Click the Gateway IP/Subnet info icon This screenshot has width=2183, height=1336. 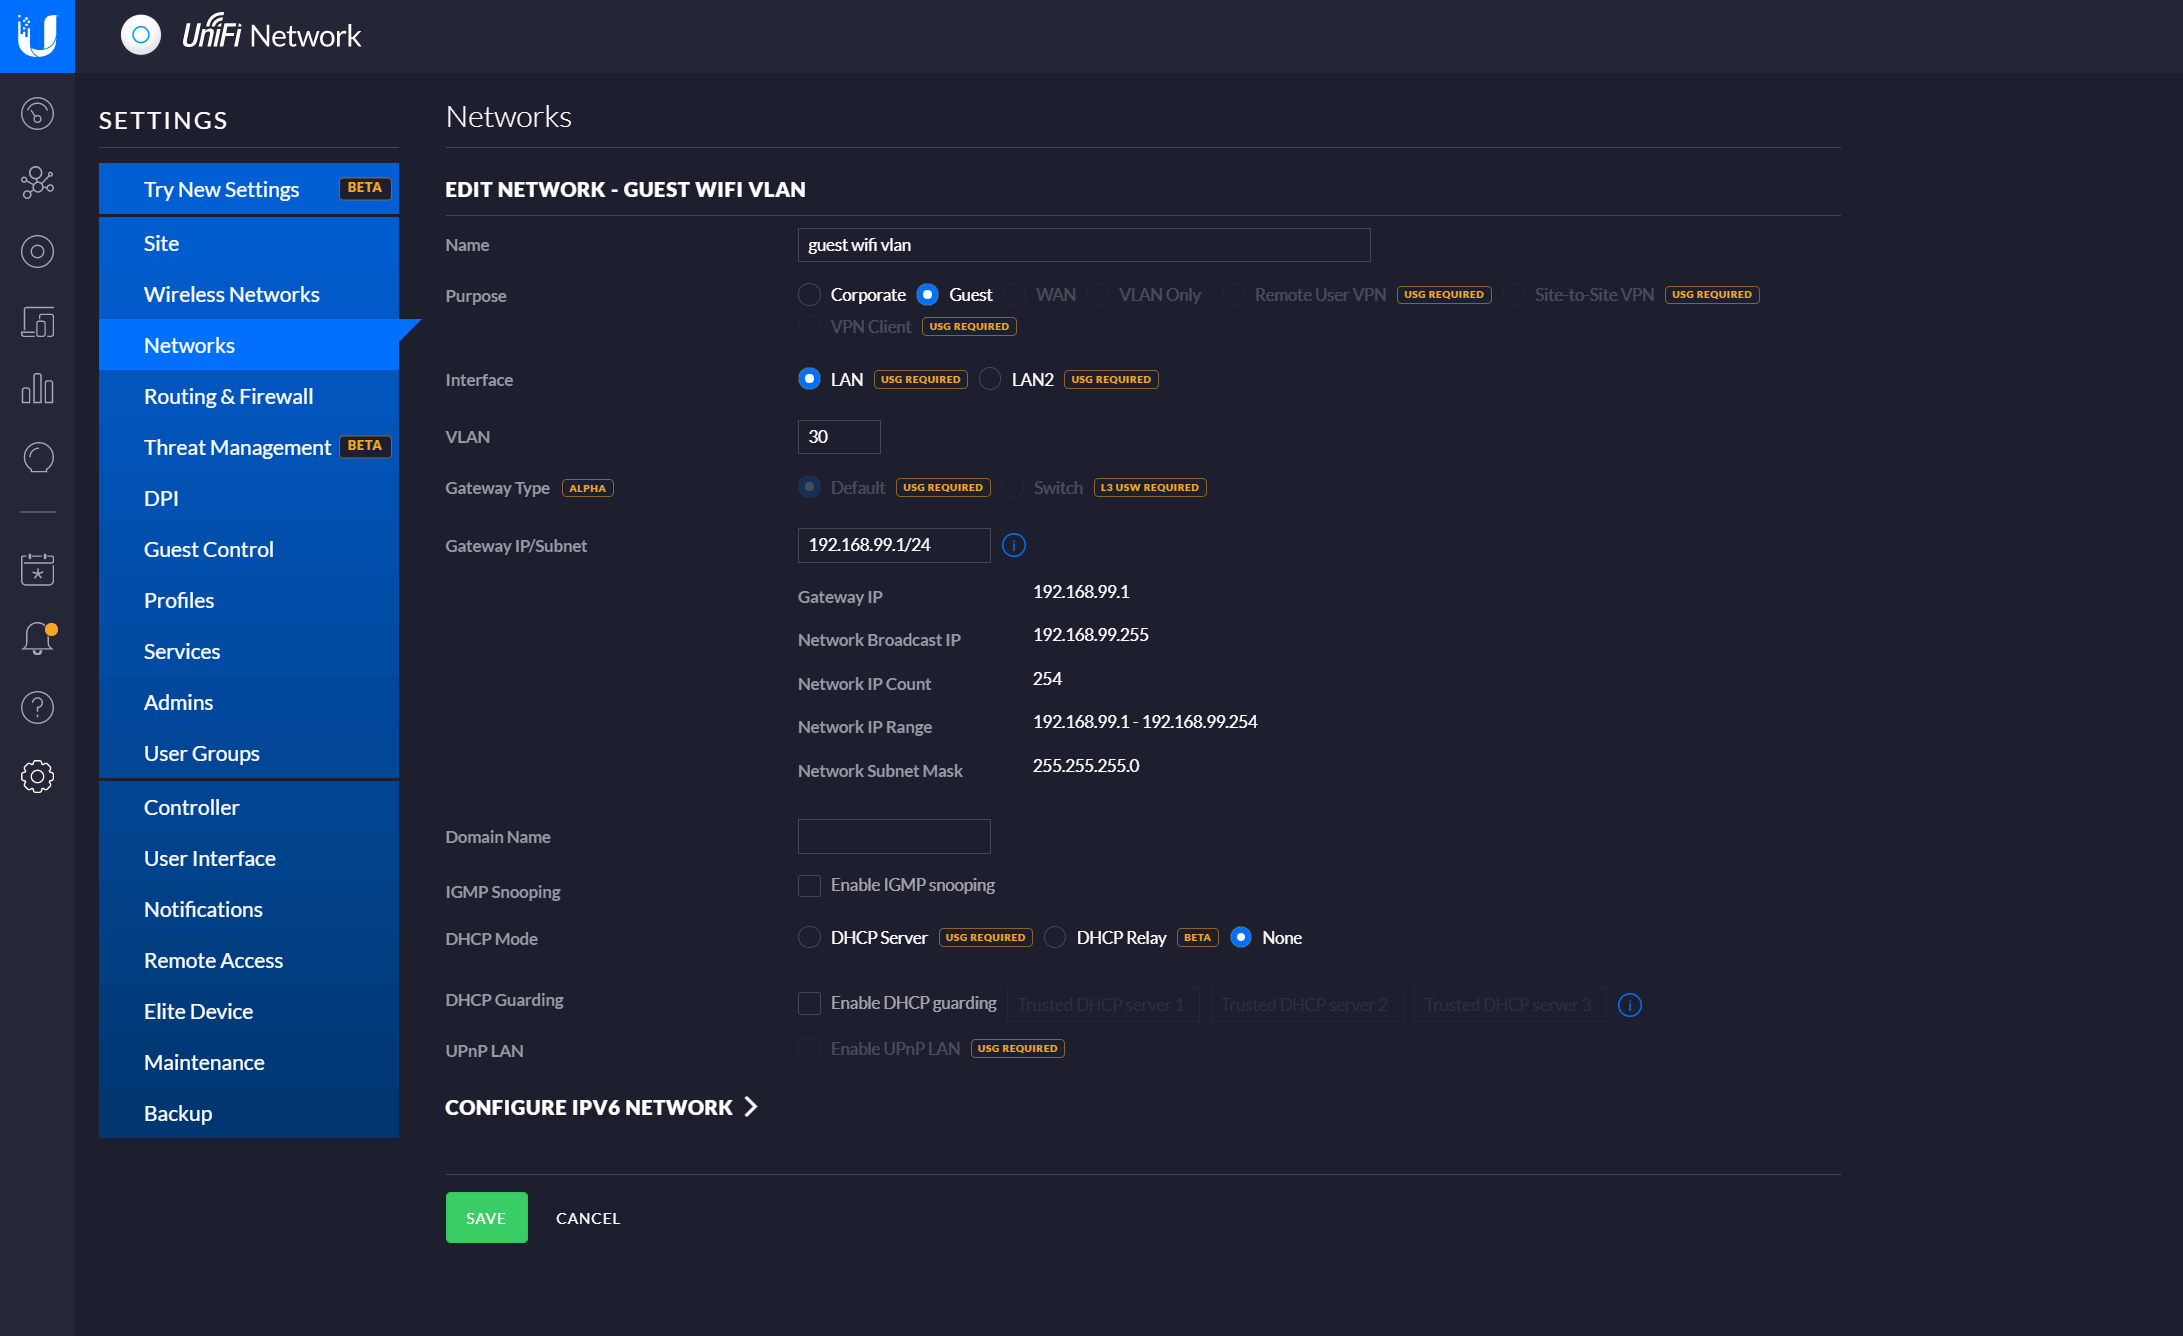[1013, 545]
